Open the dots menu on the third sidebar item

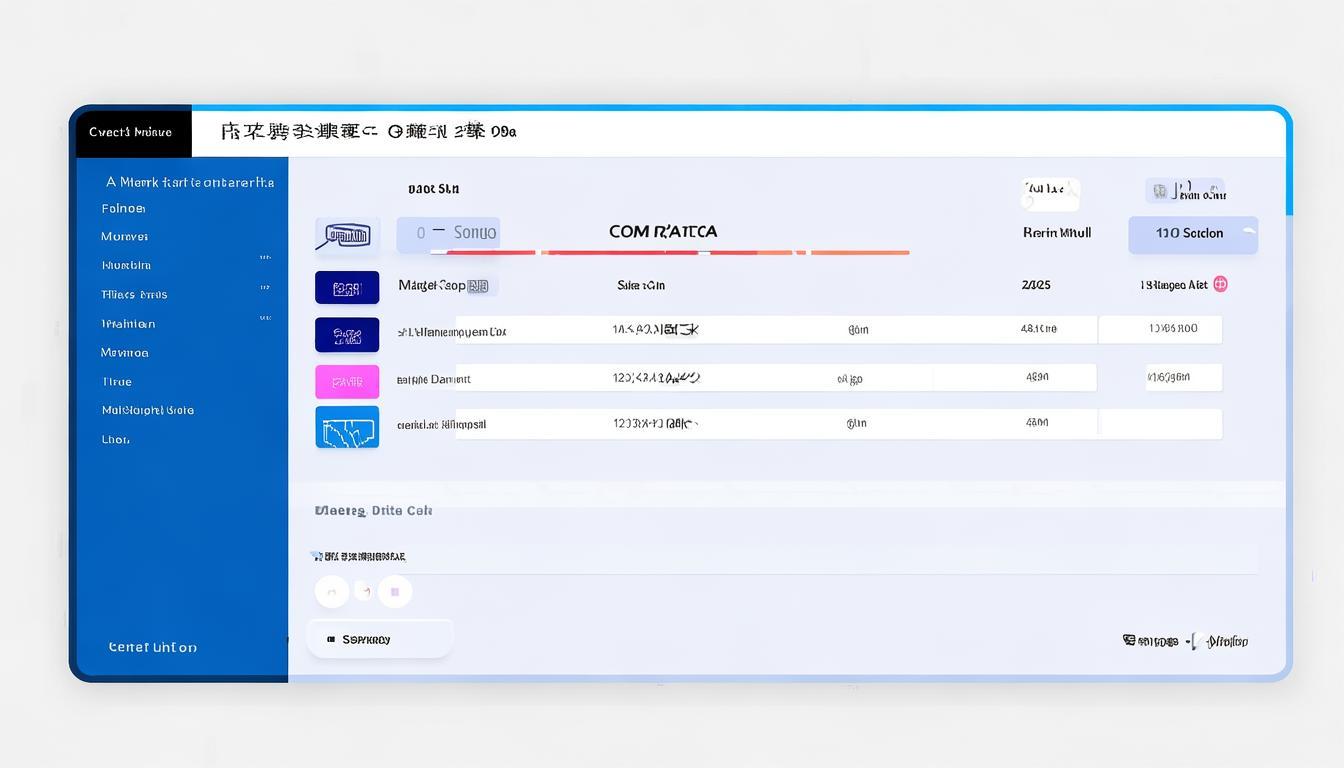(x=265, y=258)
